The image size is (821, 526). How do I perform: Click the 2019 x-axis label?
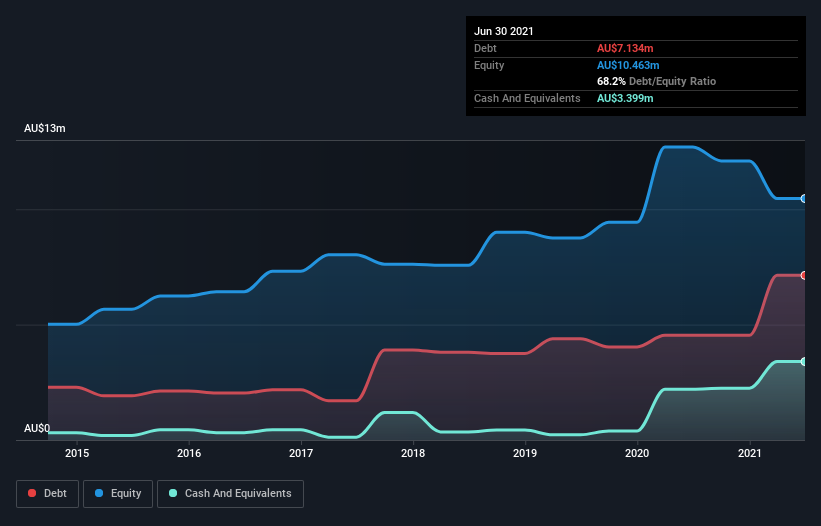click(x=525, y=453)
